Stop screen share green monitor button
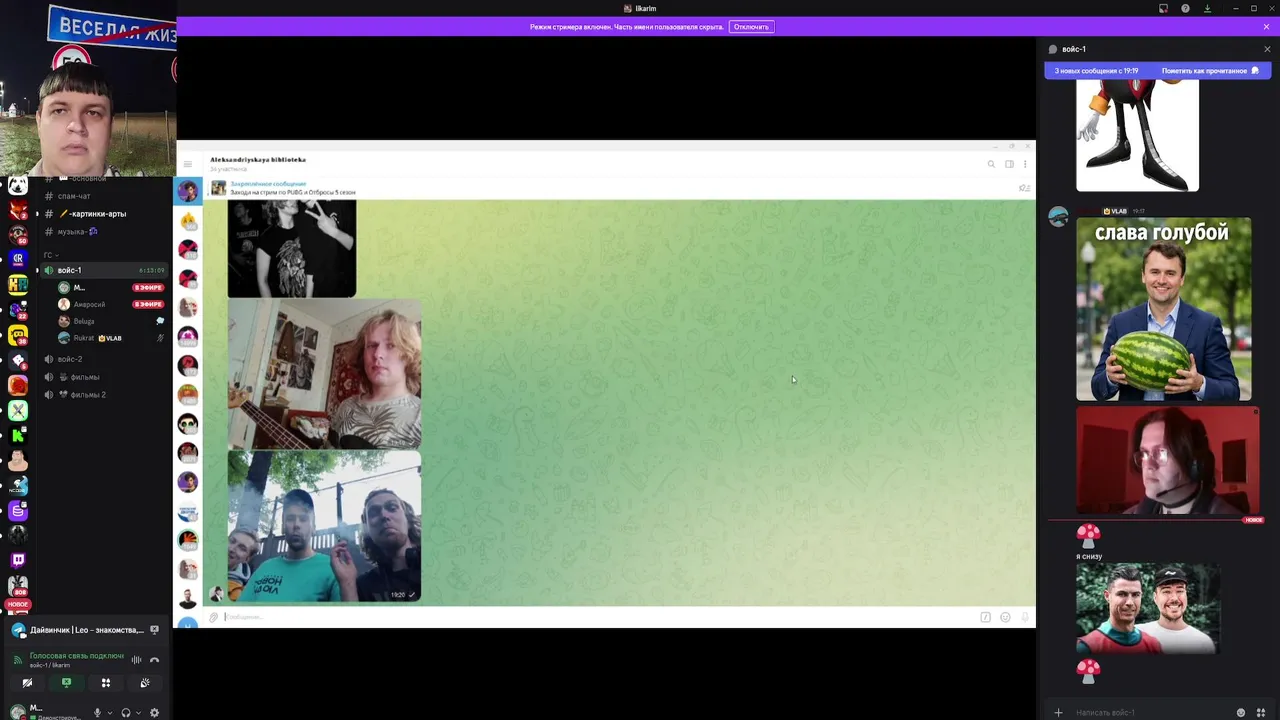Image resolution: width=1280 pixels, height=720 pixels. point(66,683)
